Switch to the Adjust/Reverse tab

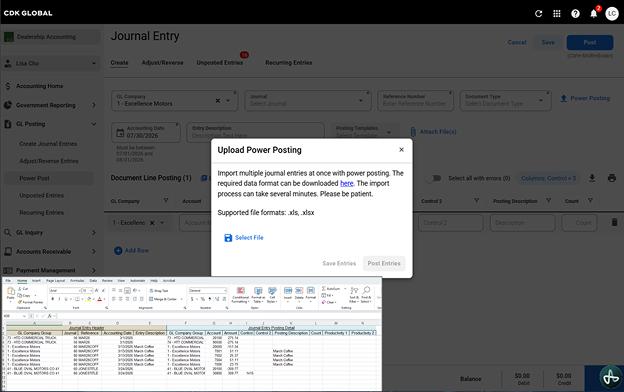[162, 62]
